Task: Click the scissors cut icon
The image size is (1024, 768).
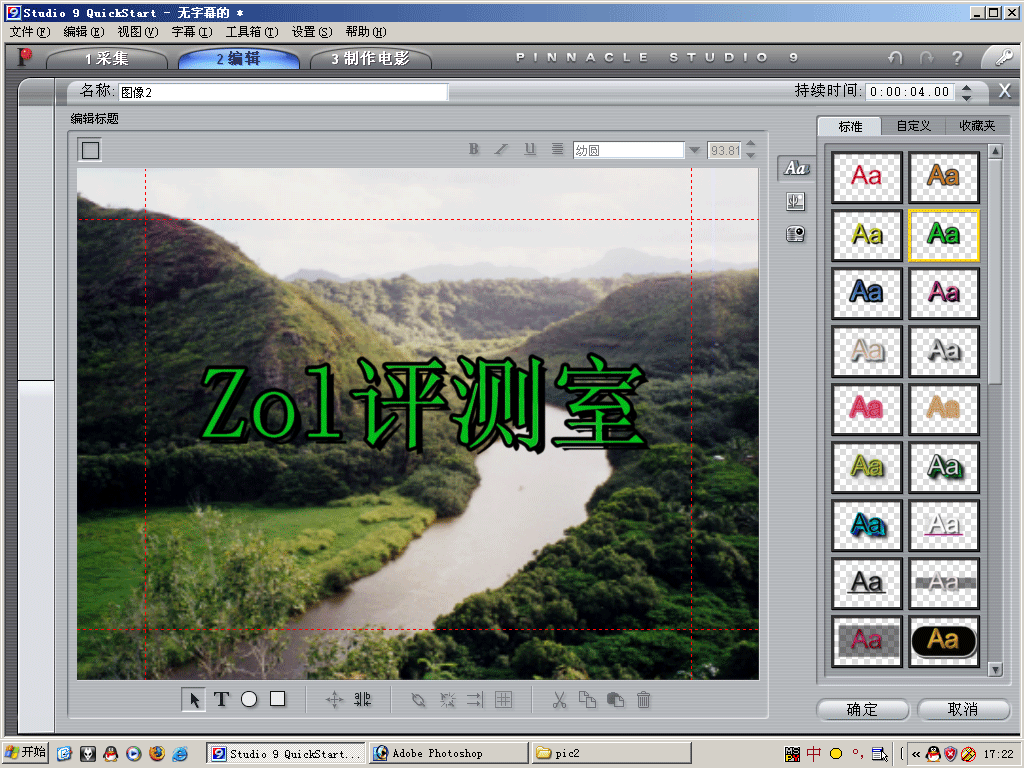Action: (560, 700)
